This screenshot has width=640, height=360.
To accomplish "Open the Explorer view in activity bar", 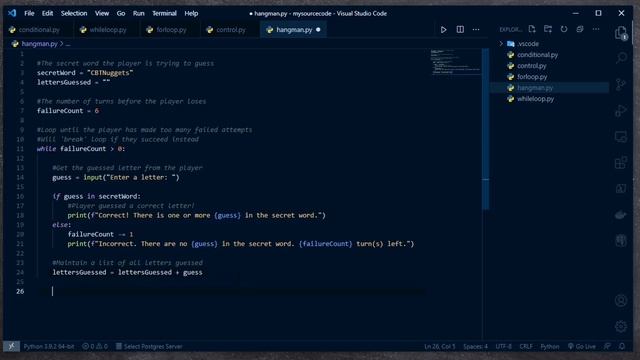I will (x=621, y=33).
